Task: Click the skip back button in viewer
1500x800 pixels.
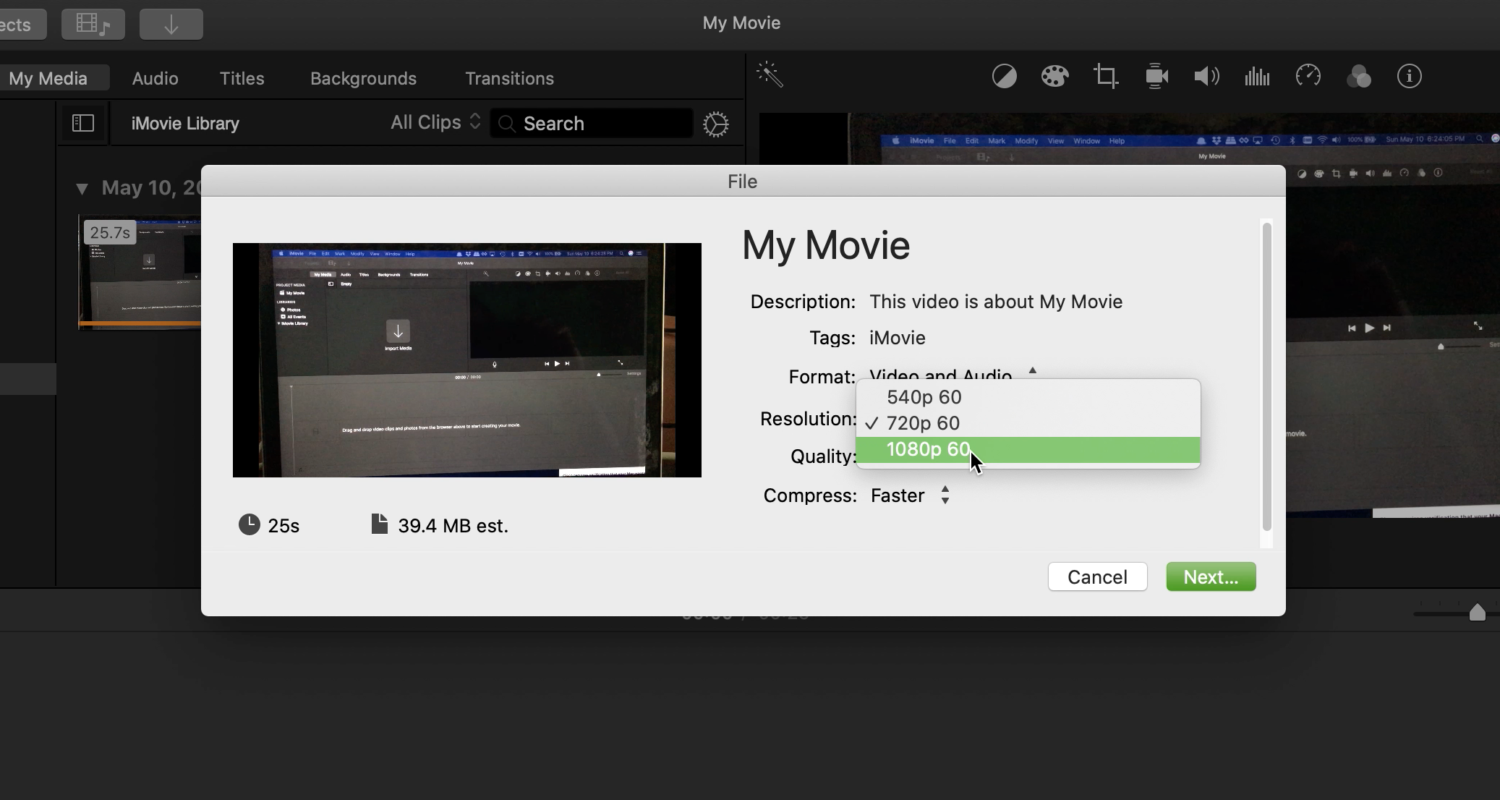Action: tap(1352, 328)
